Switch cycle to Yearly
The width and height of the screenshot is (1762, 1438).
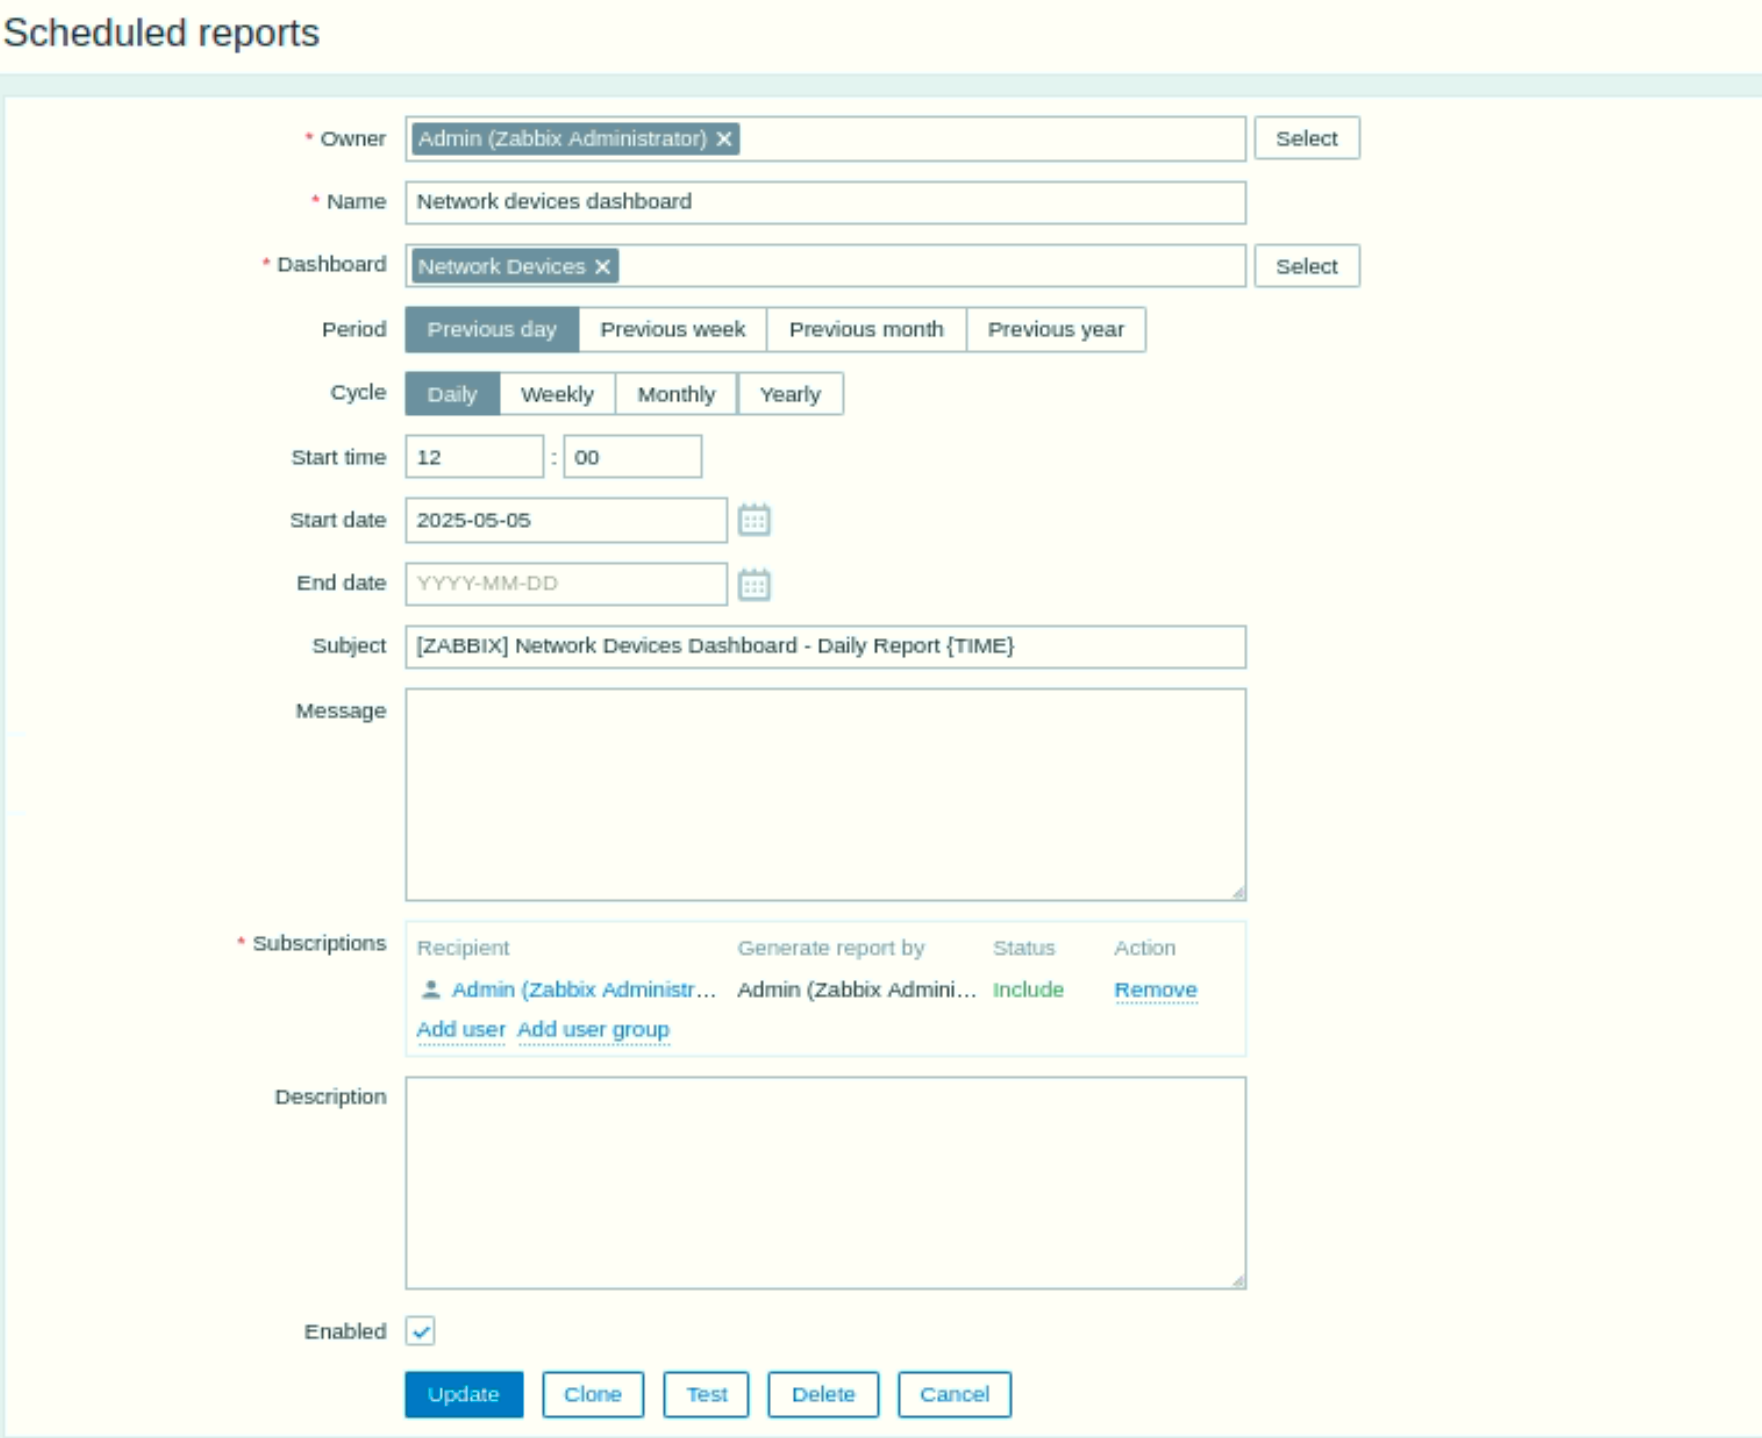pos(789,394)
